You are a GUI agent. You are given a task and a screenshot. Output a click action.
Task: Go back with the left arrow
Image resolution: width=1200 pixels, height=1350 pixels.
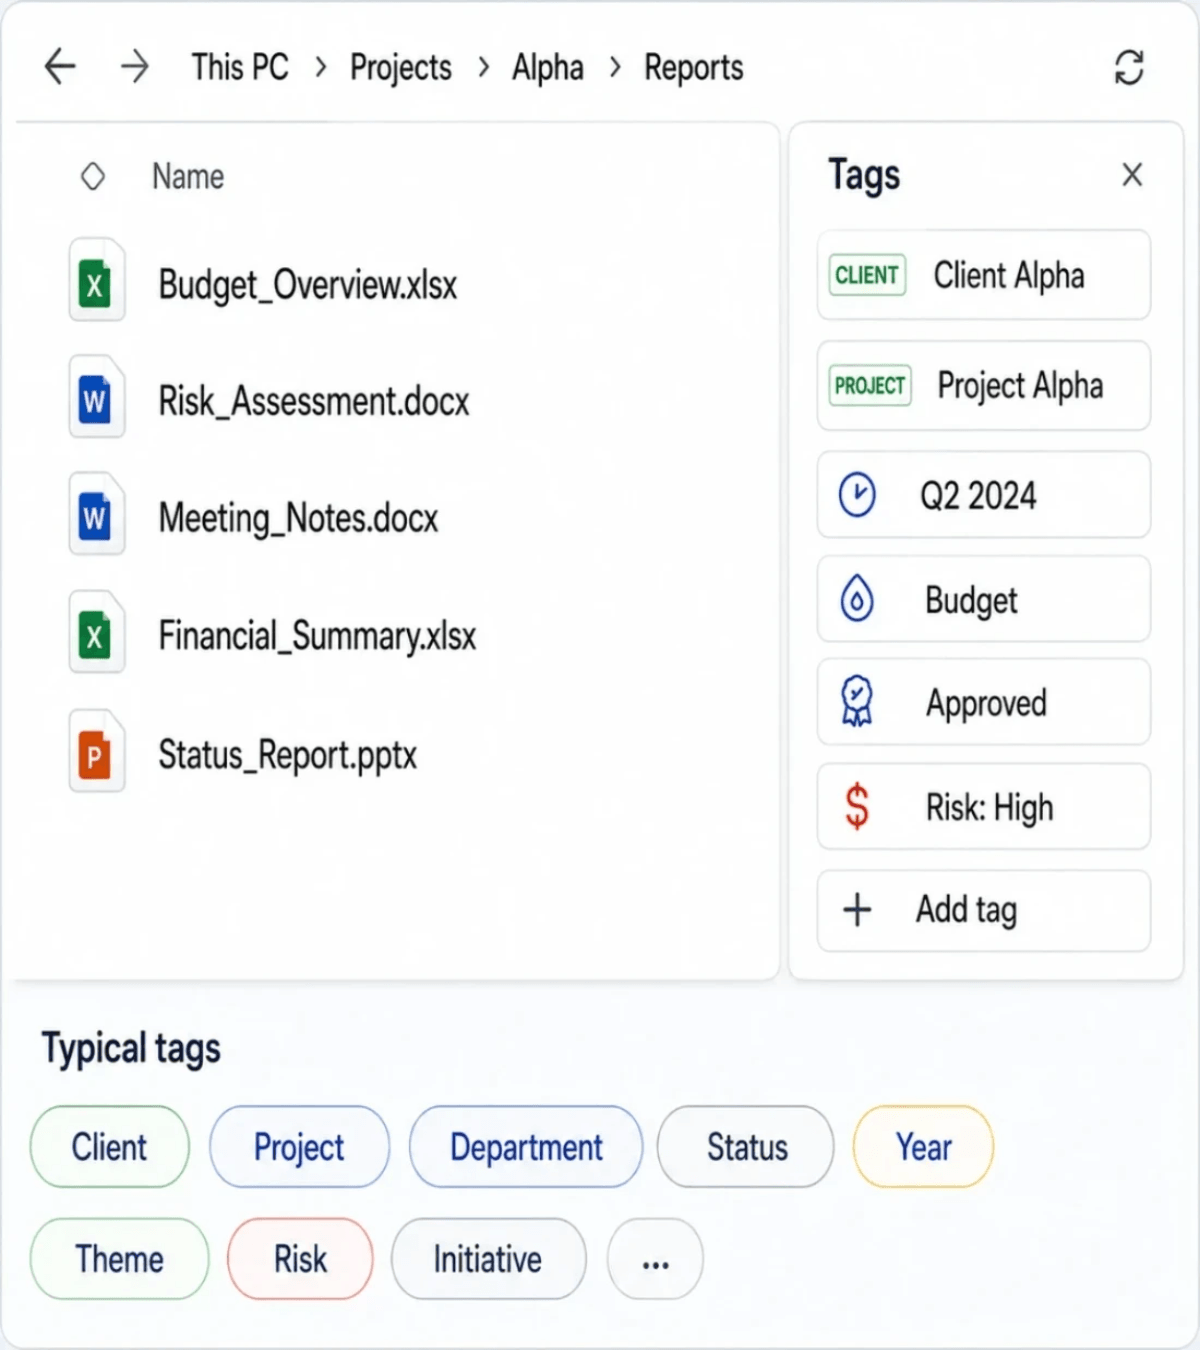coord(60,67)
